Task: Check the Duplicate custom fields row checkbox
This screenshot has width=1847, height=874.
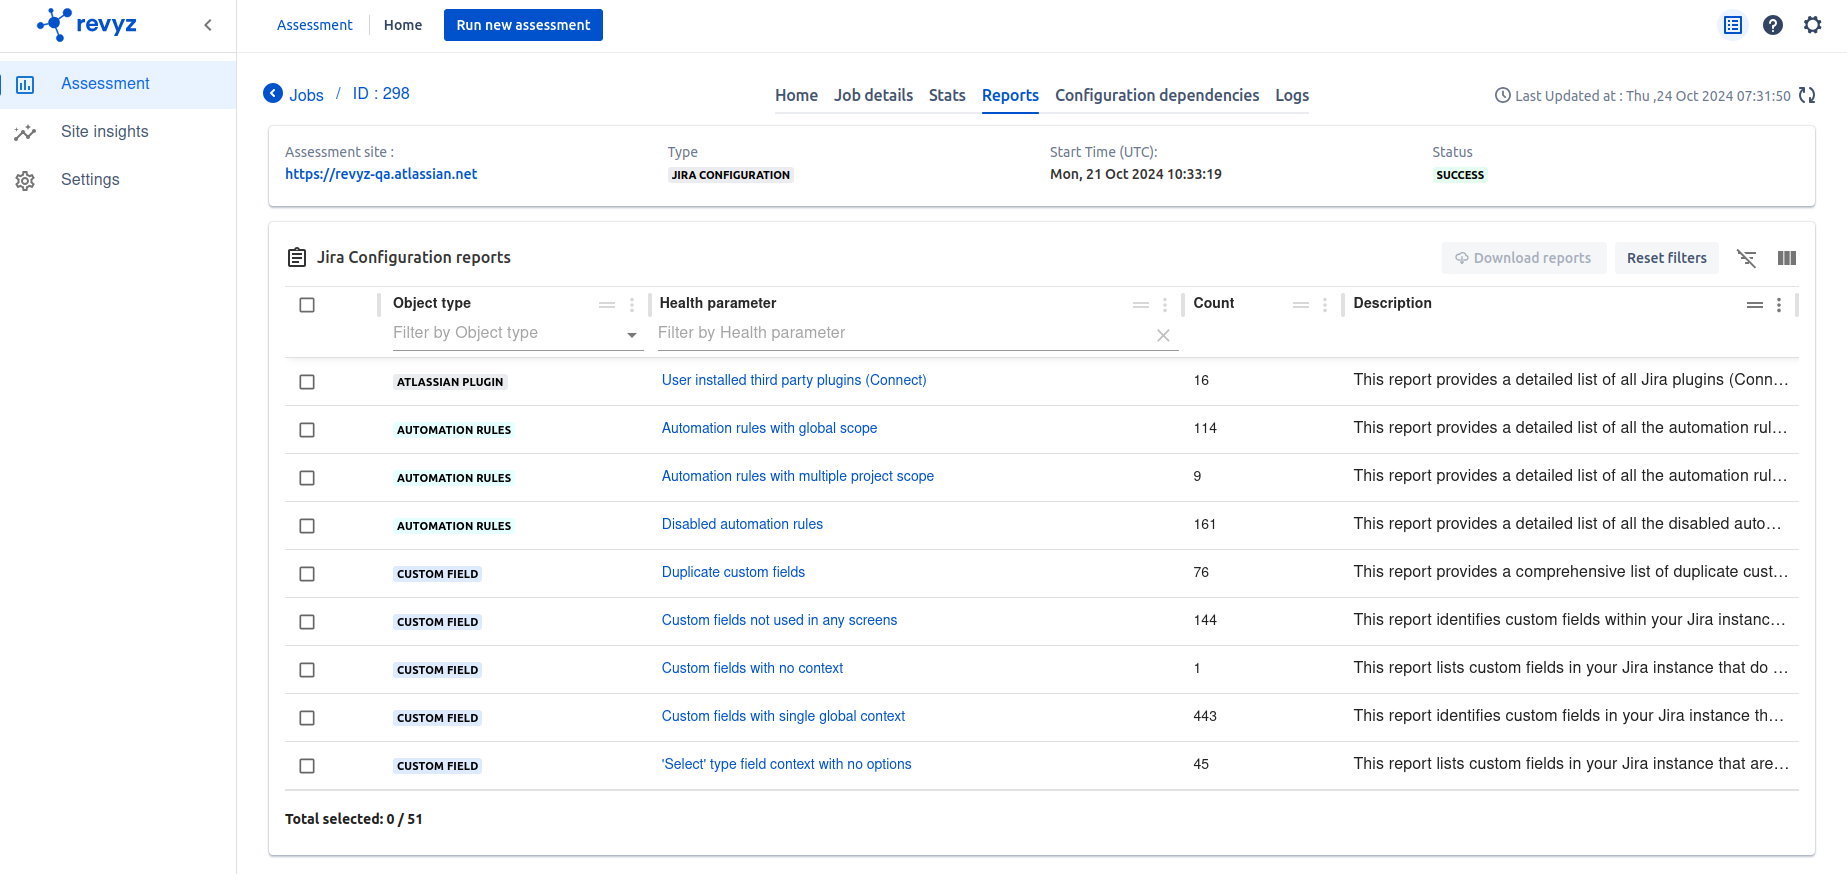Action: click(307, 574)
